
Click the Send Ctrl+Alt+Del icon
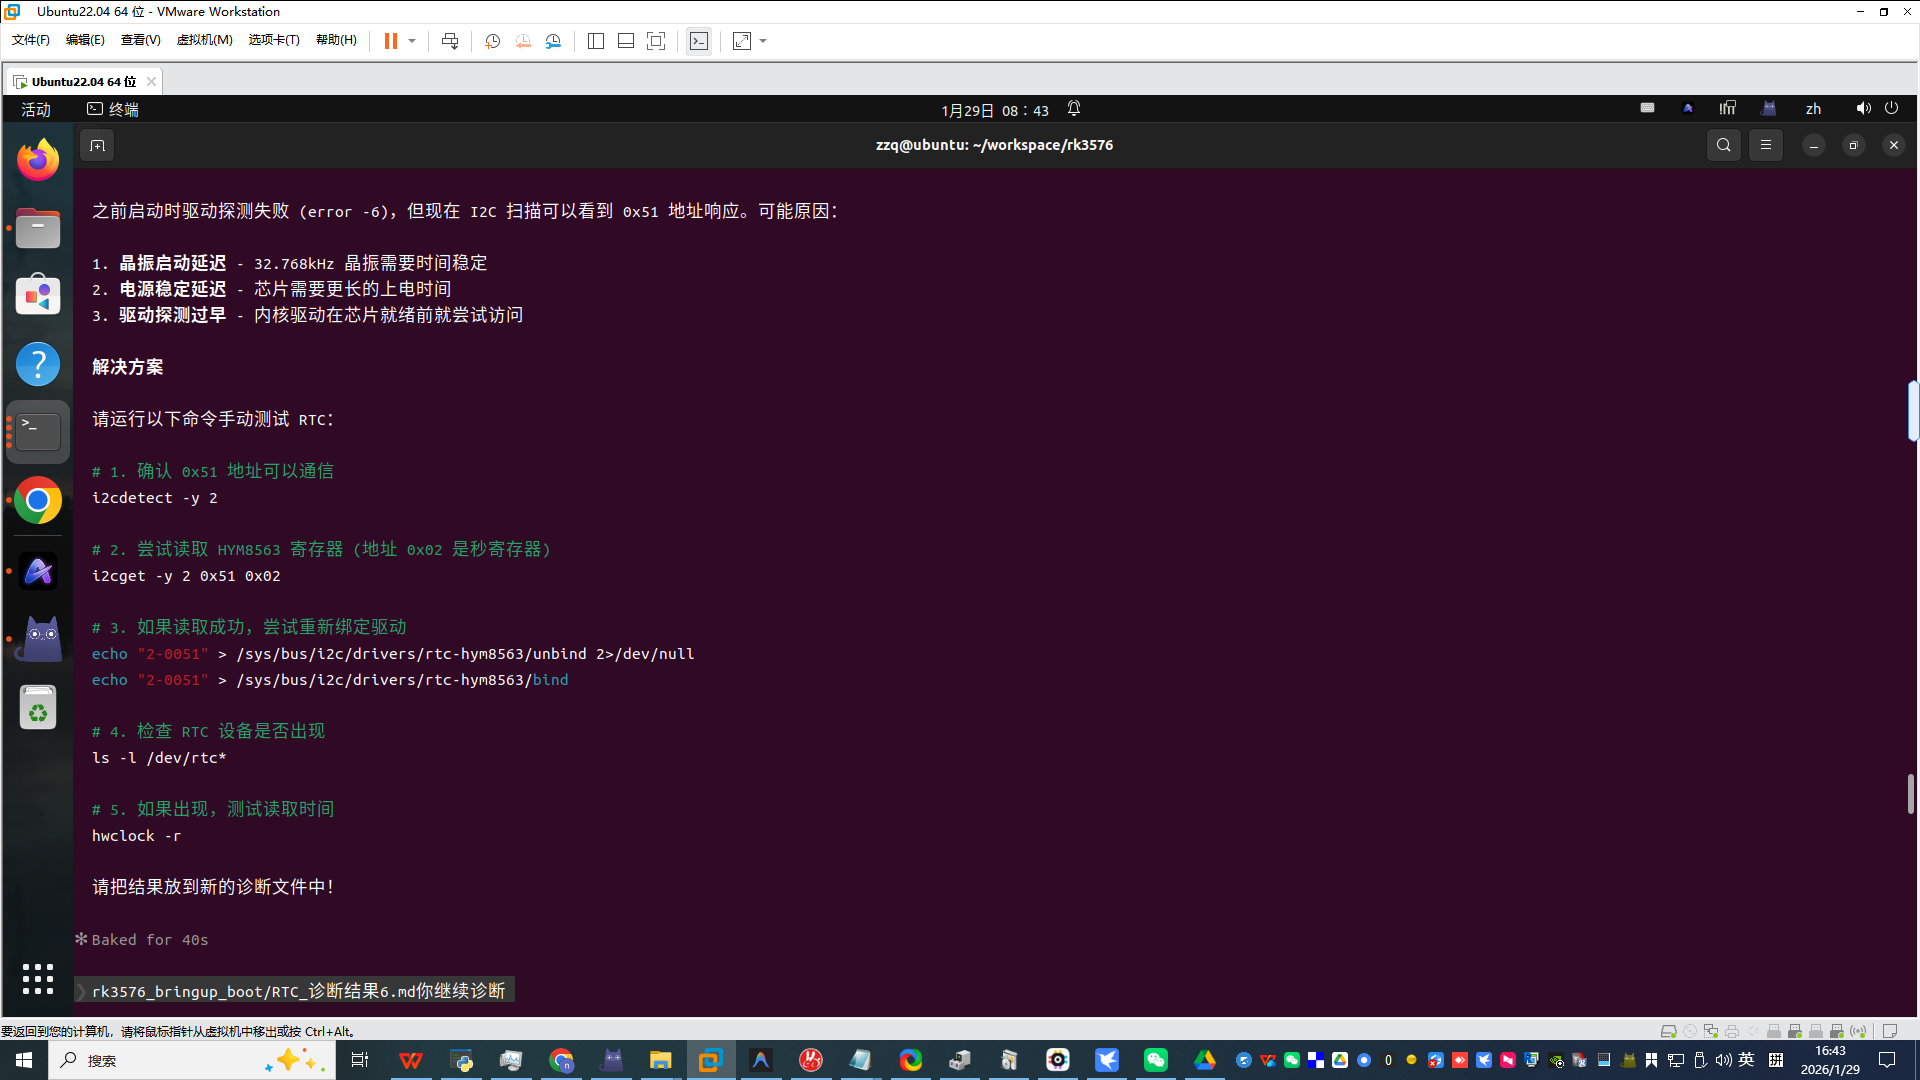[450, 41]
